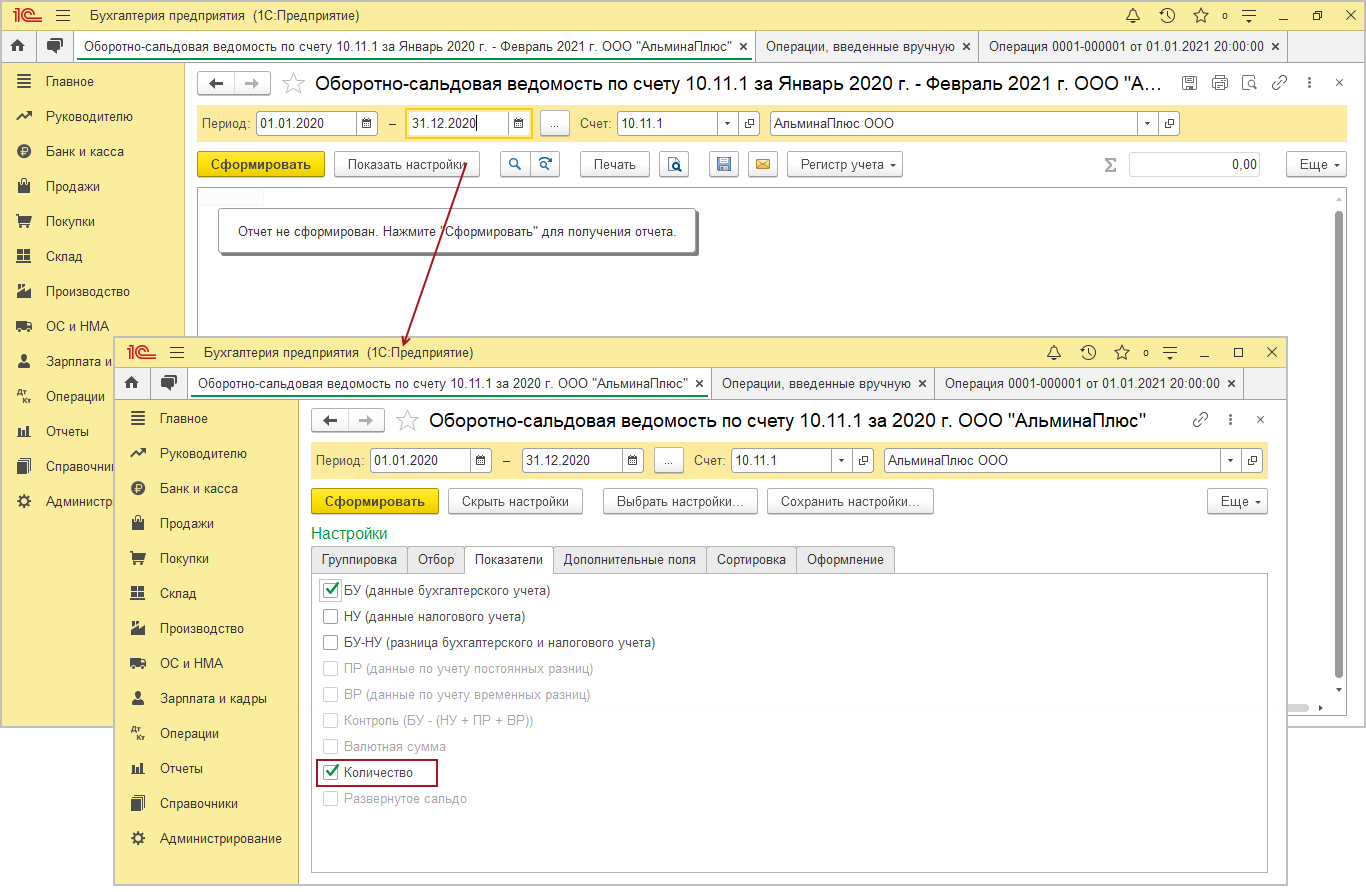Open the hamburger main menu in back window
The image size is (1366, 892).
click(63, 16)
